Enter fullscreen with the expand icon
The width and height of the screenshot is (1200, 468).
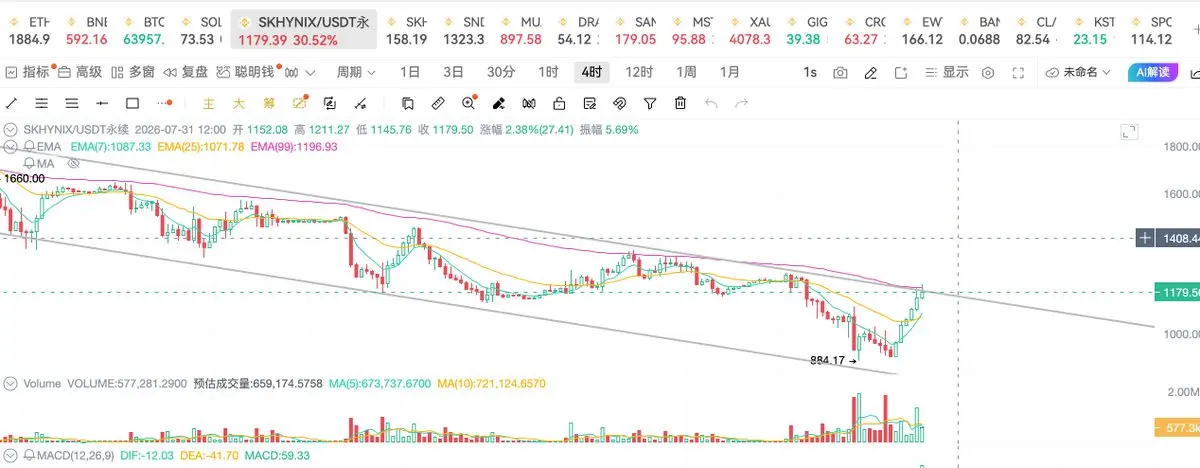pos(1019,73)
